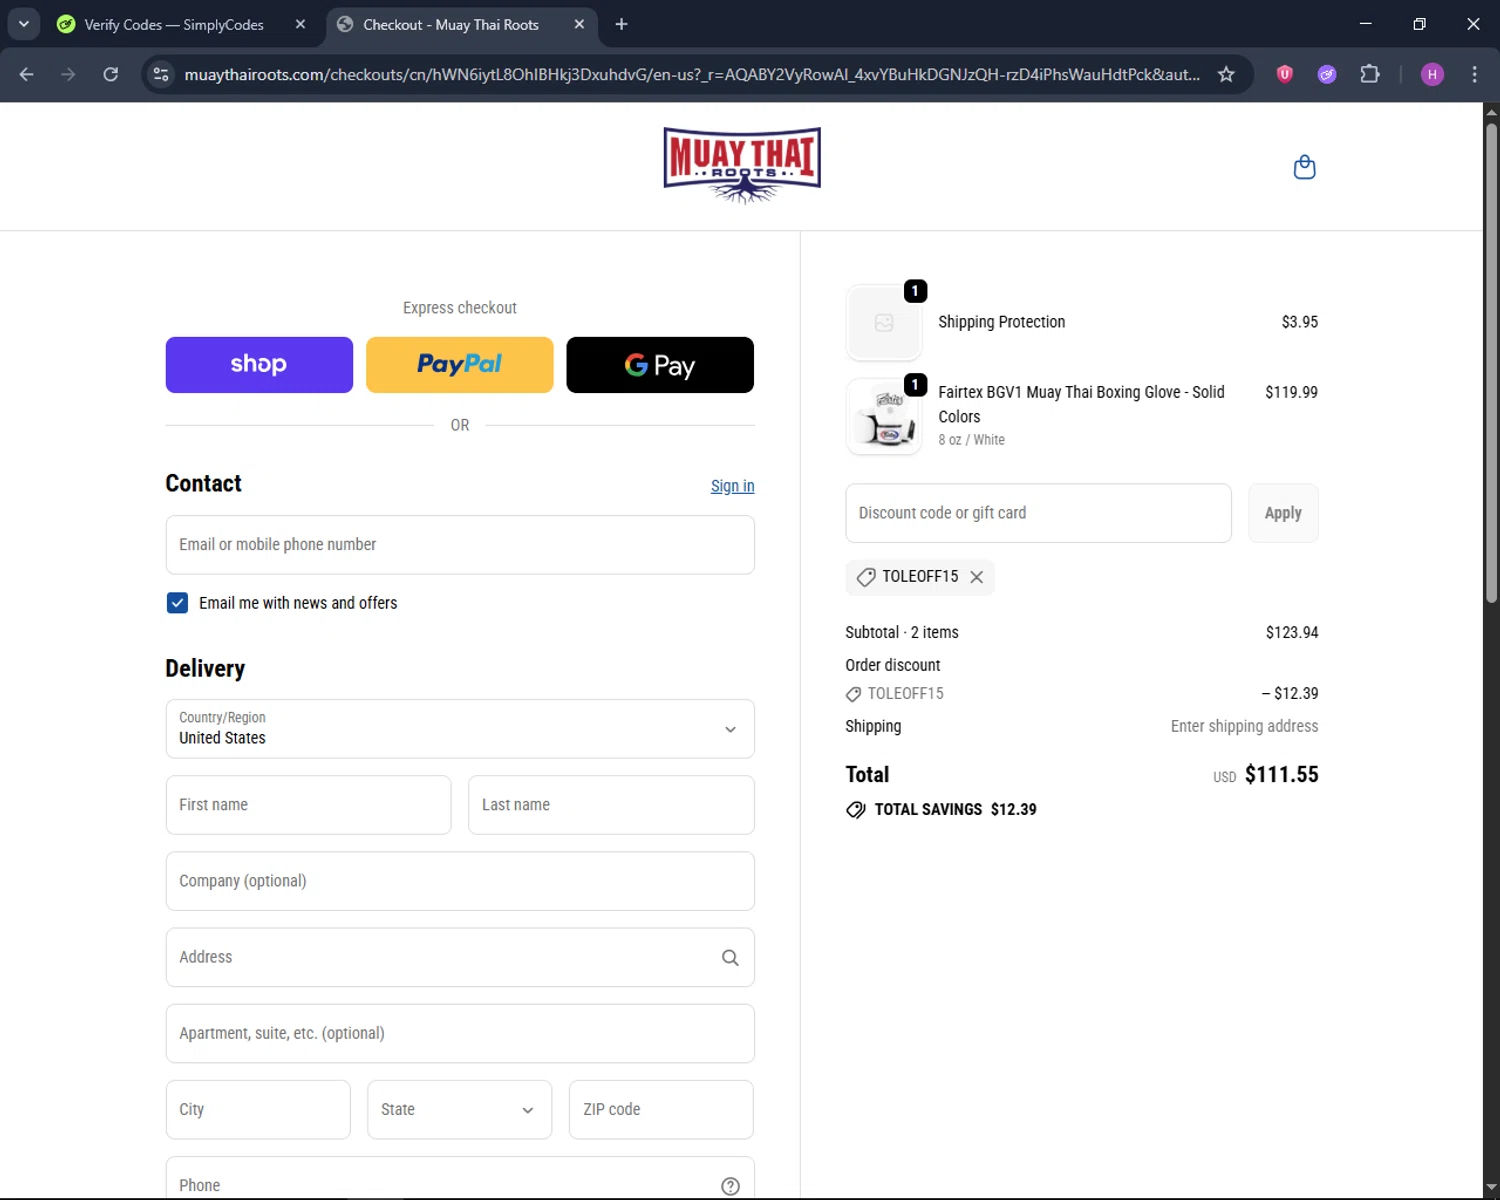Click the $119.99 glove price

[1291, 392]
